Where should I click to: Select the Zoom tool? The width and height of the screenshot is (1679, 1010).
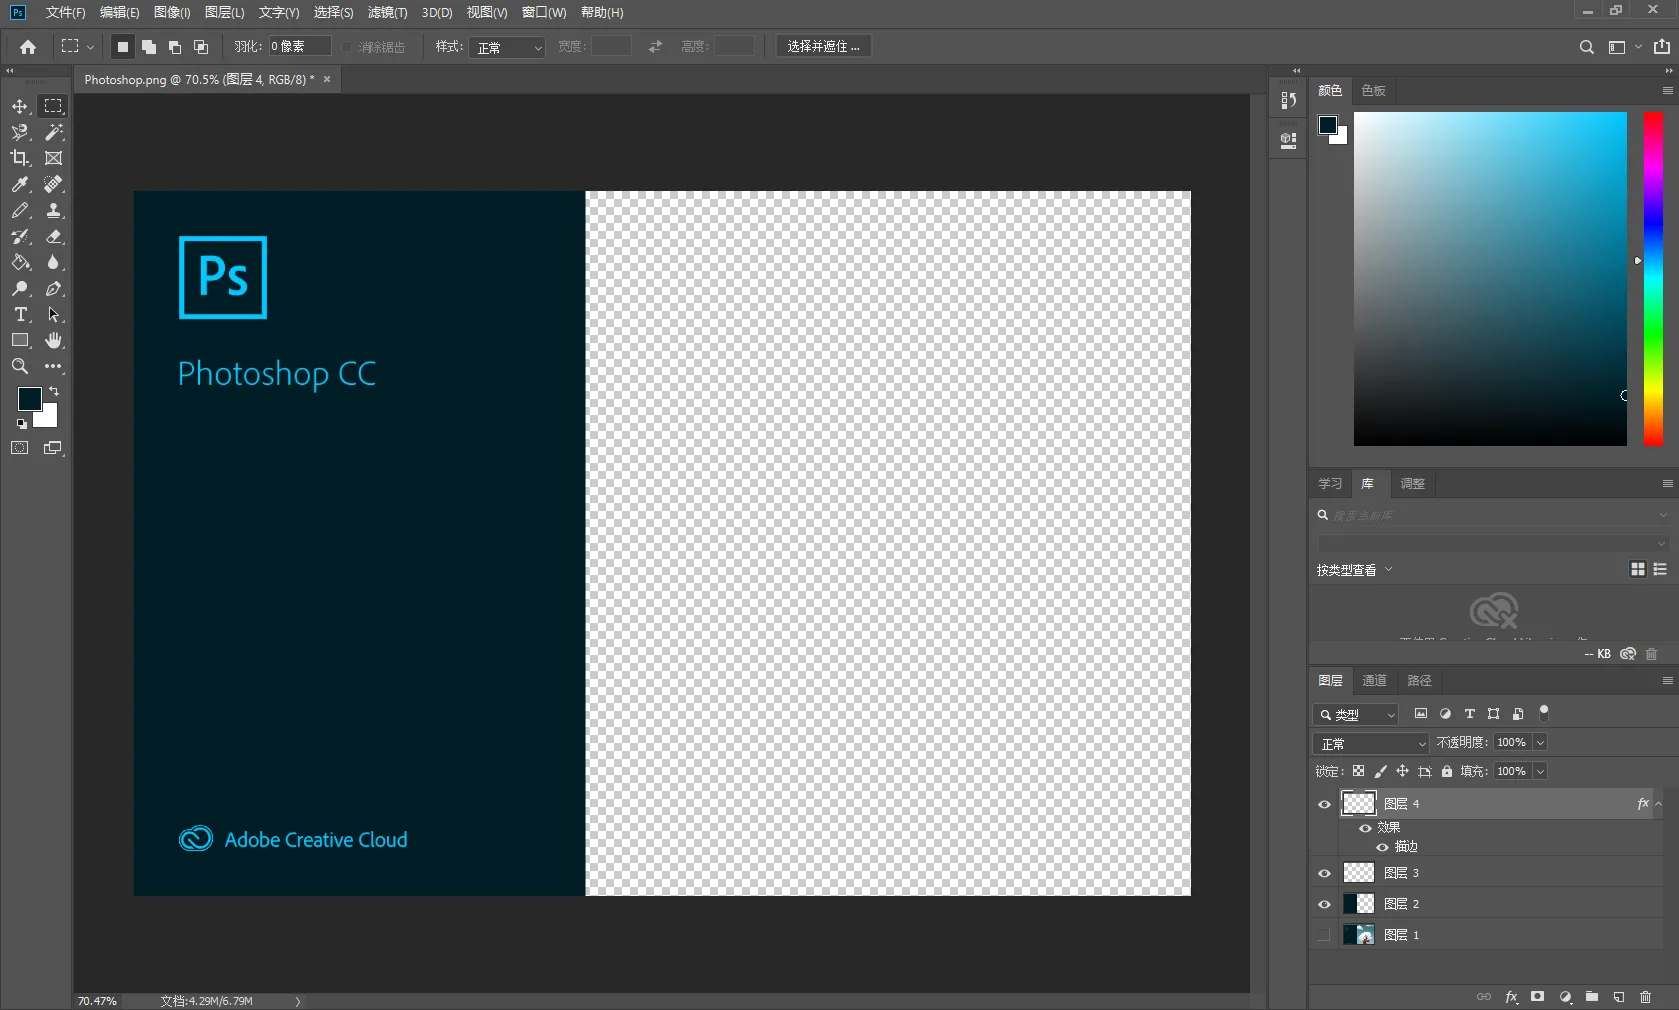point(20,366)
